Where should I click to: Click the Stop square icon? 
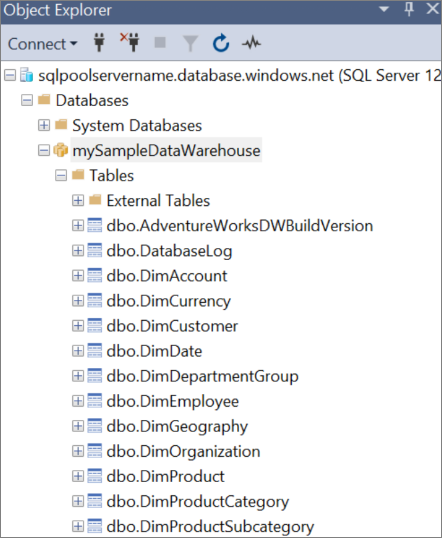tap(160, 43)
